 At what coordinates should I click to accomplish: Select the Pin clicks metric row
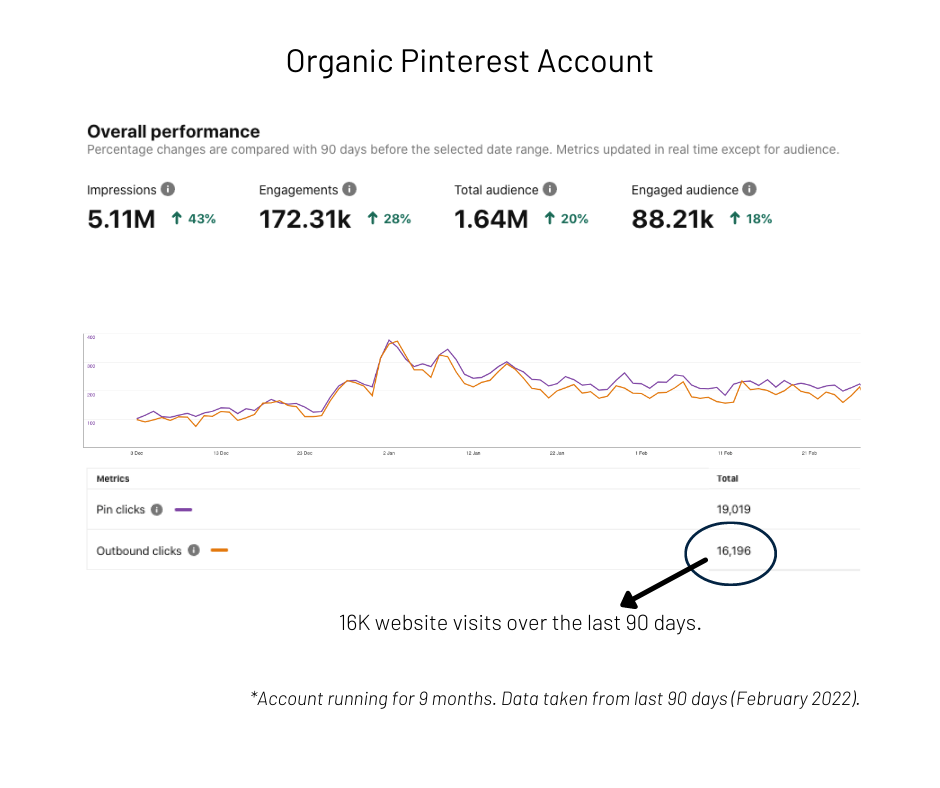(474, 509)
